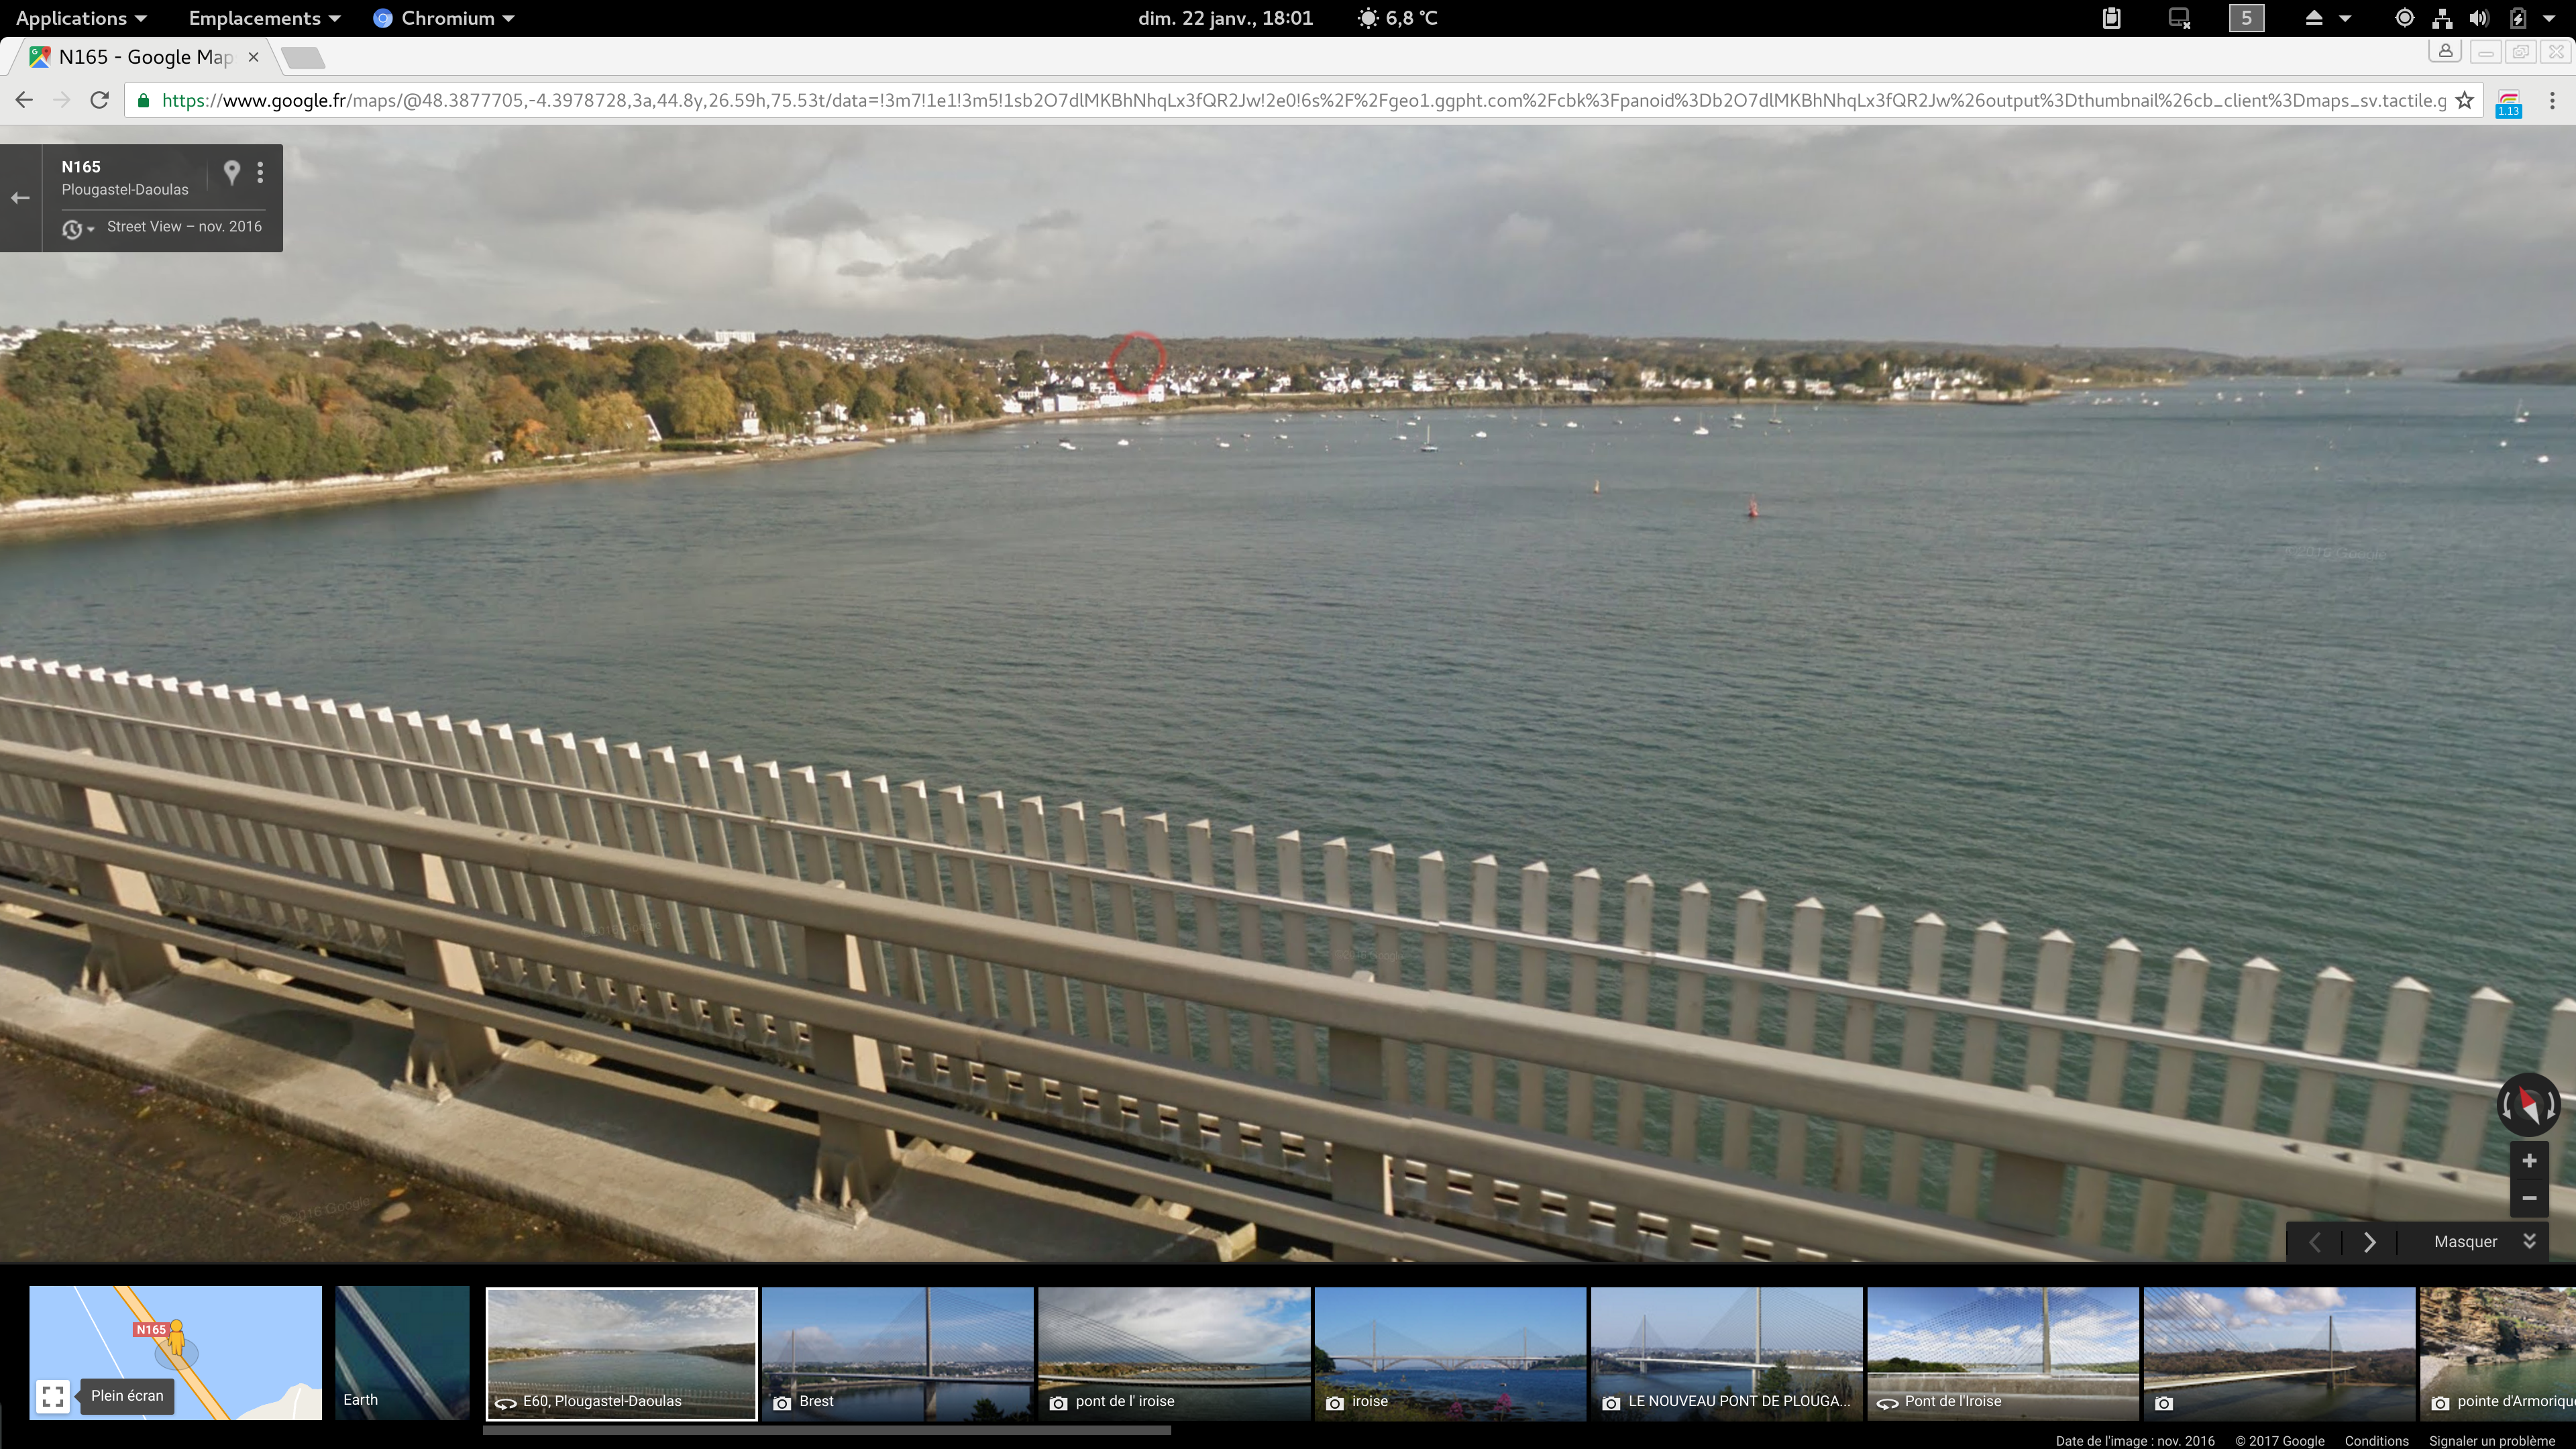Image resolution: width=2576 pixels, height=1449 pixels.
Task: Click the location pin icon beside N165
Action: (231, 172)
